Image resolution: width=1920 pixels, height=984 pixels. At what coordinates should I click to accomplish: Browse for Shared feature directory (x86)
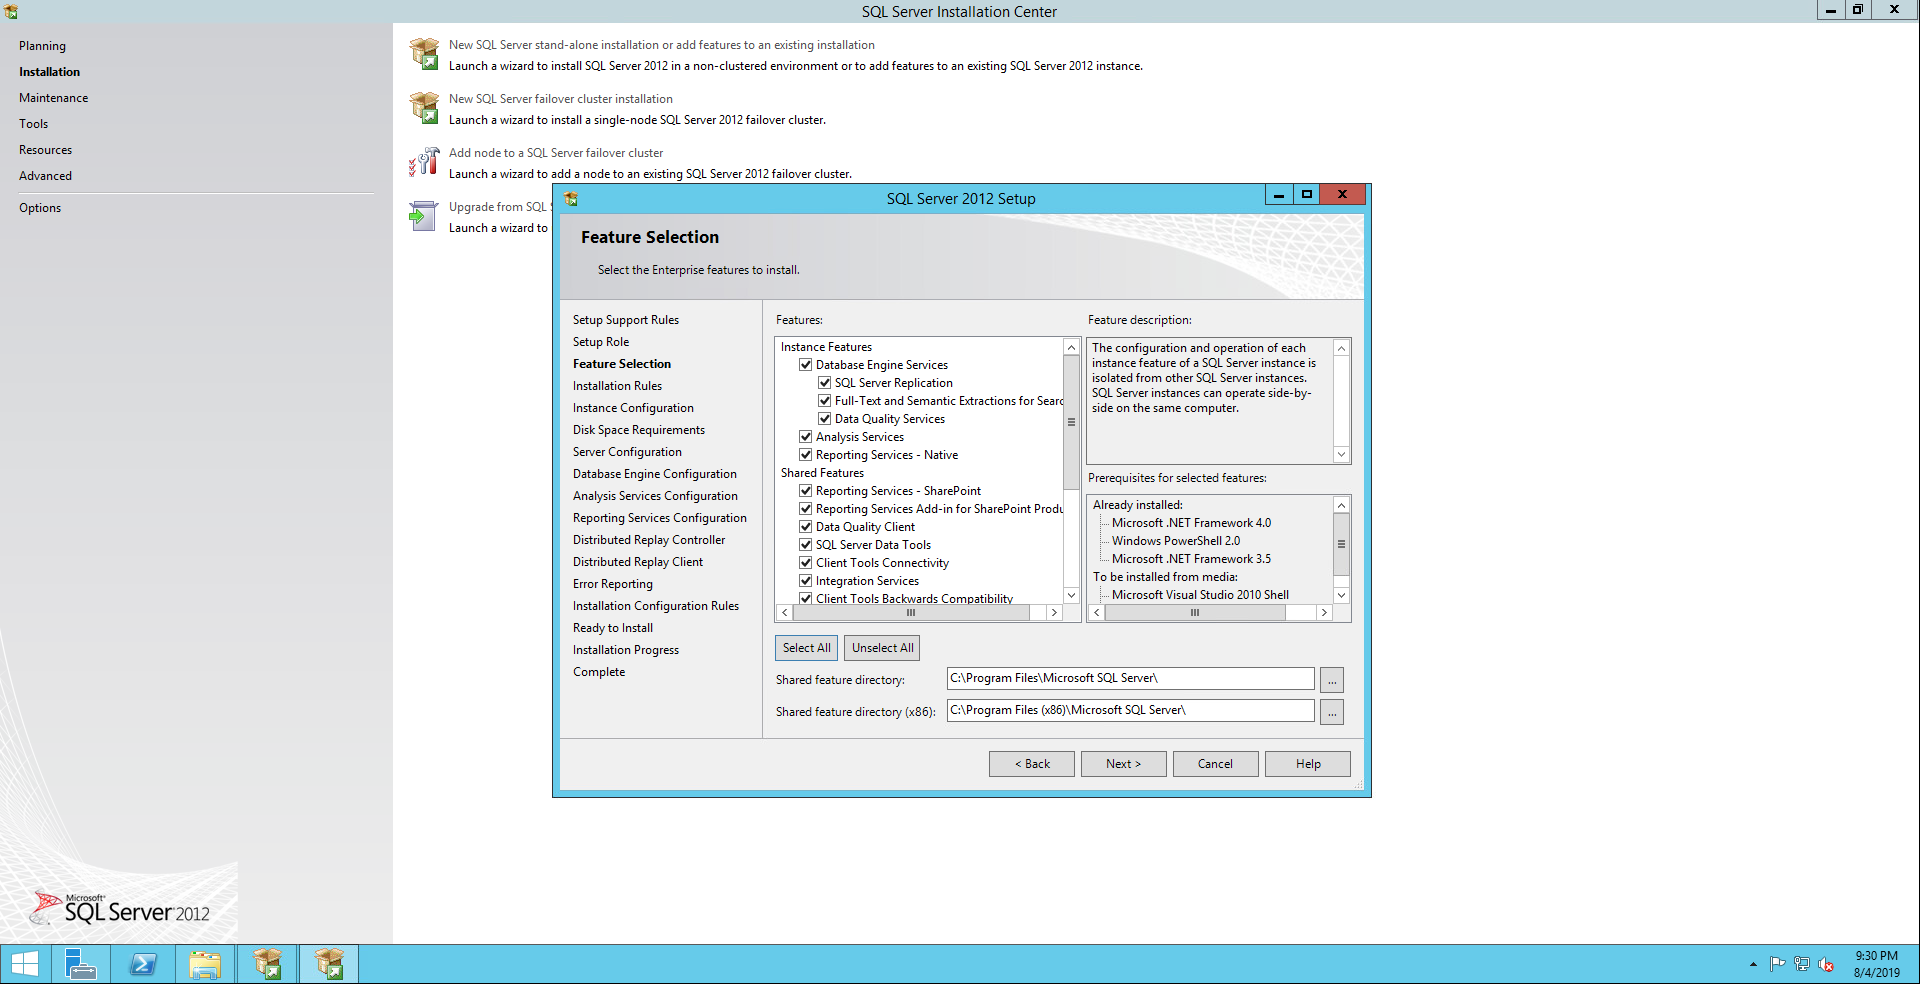[x=1331, y=712]
